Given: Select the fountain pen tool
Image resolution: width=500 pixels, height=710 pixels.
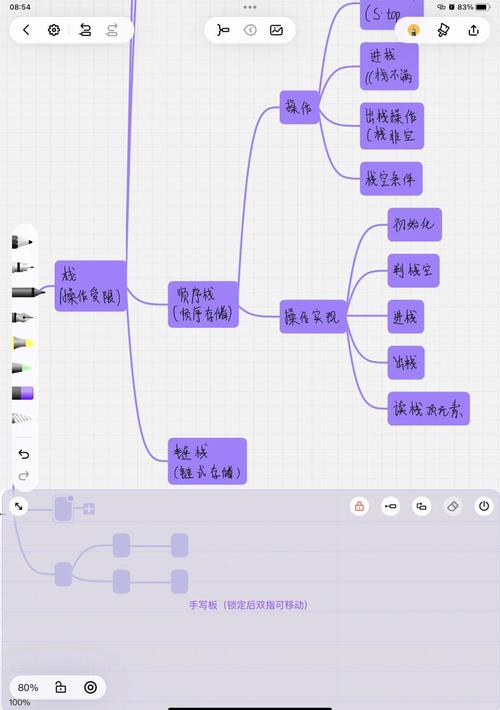Looking at the screenshot, I should pos(22,318).
